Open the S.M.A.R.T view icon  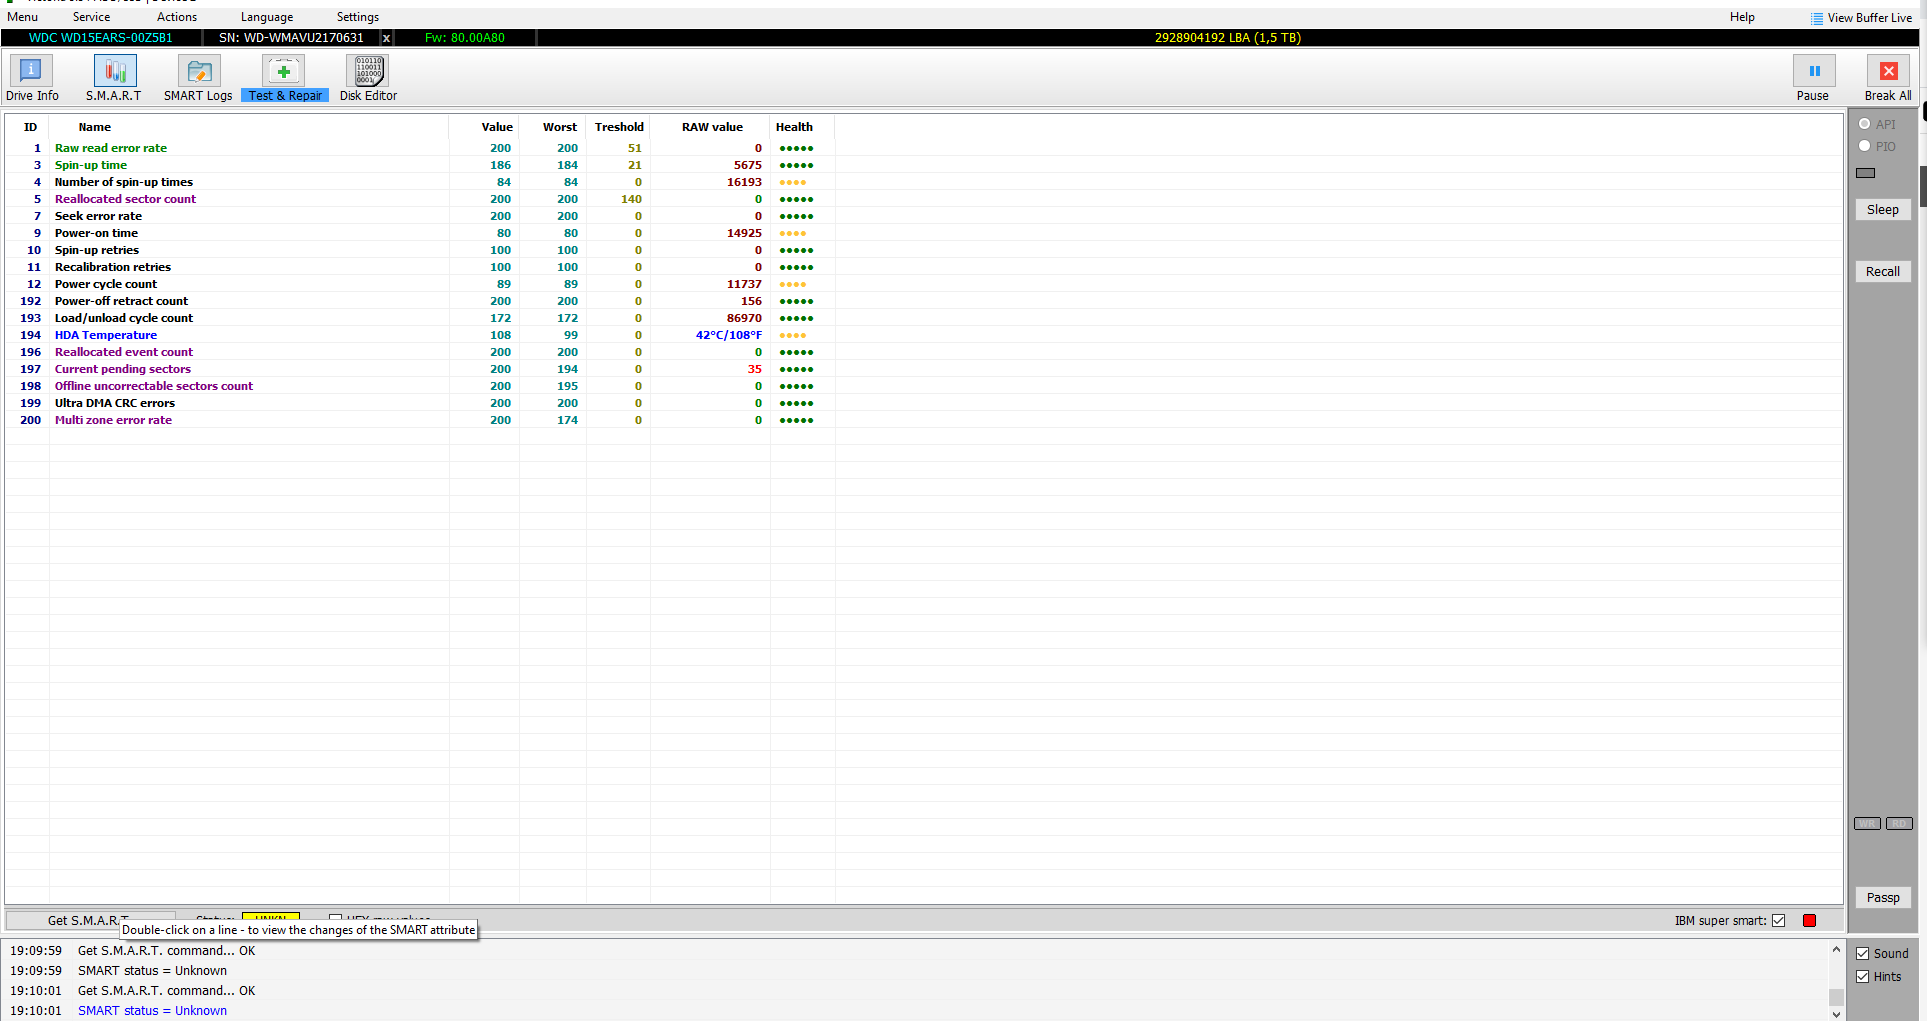(115, 71)
